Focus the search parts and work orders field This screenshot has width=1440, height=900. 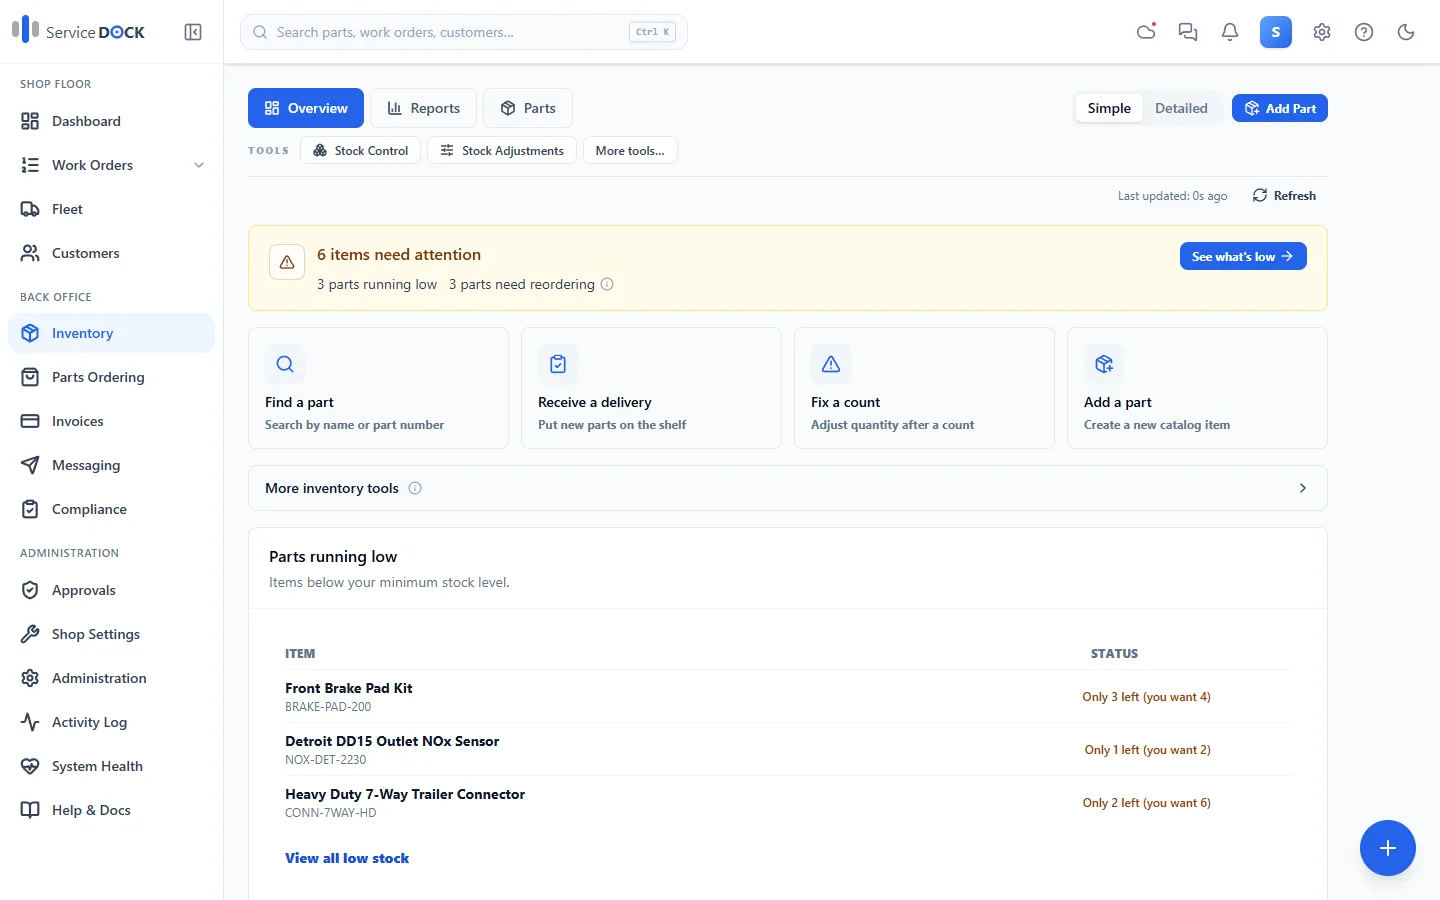(464, 32)
